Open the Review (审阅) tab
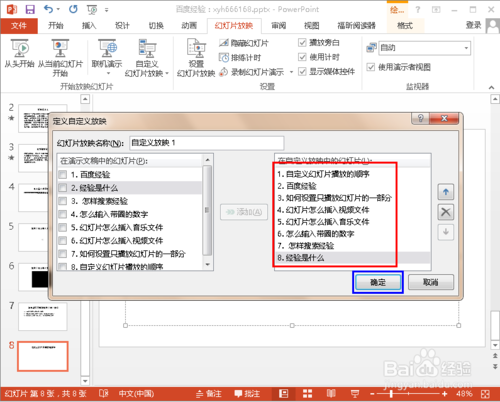The width and height of the screenshot is (500, 402). click(x=278, y=26)
